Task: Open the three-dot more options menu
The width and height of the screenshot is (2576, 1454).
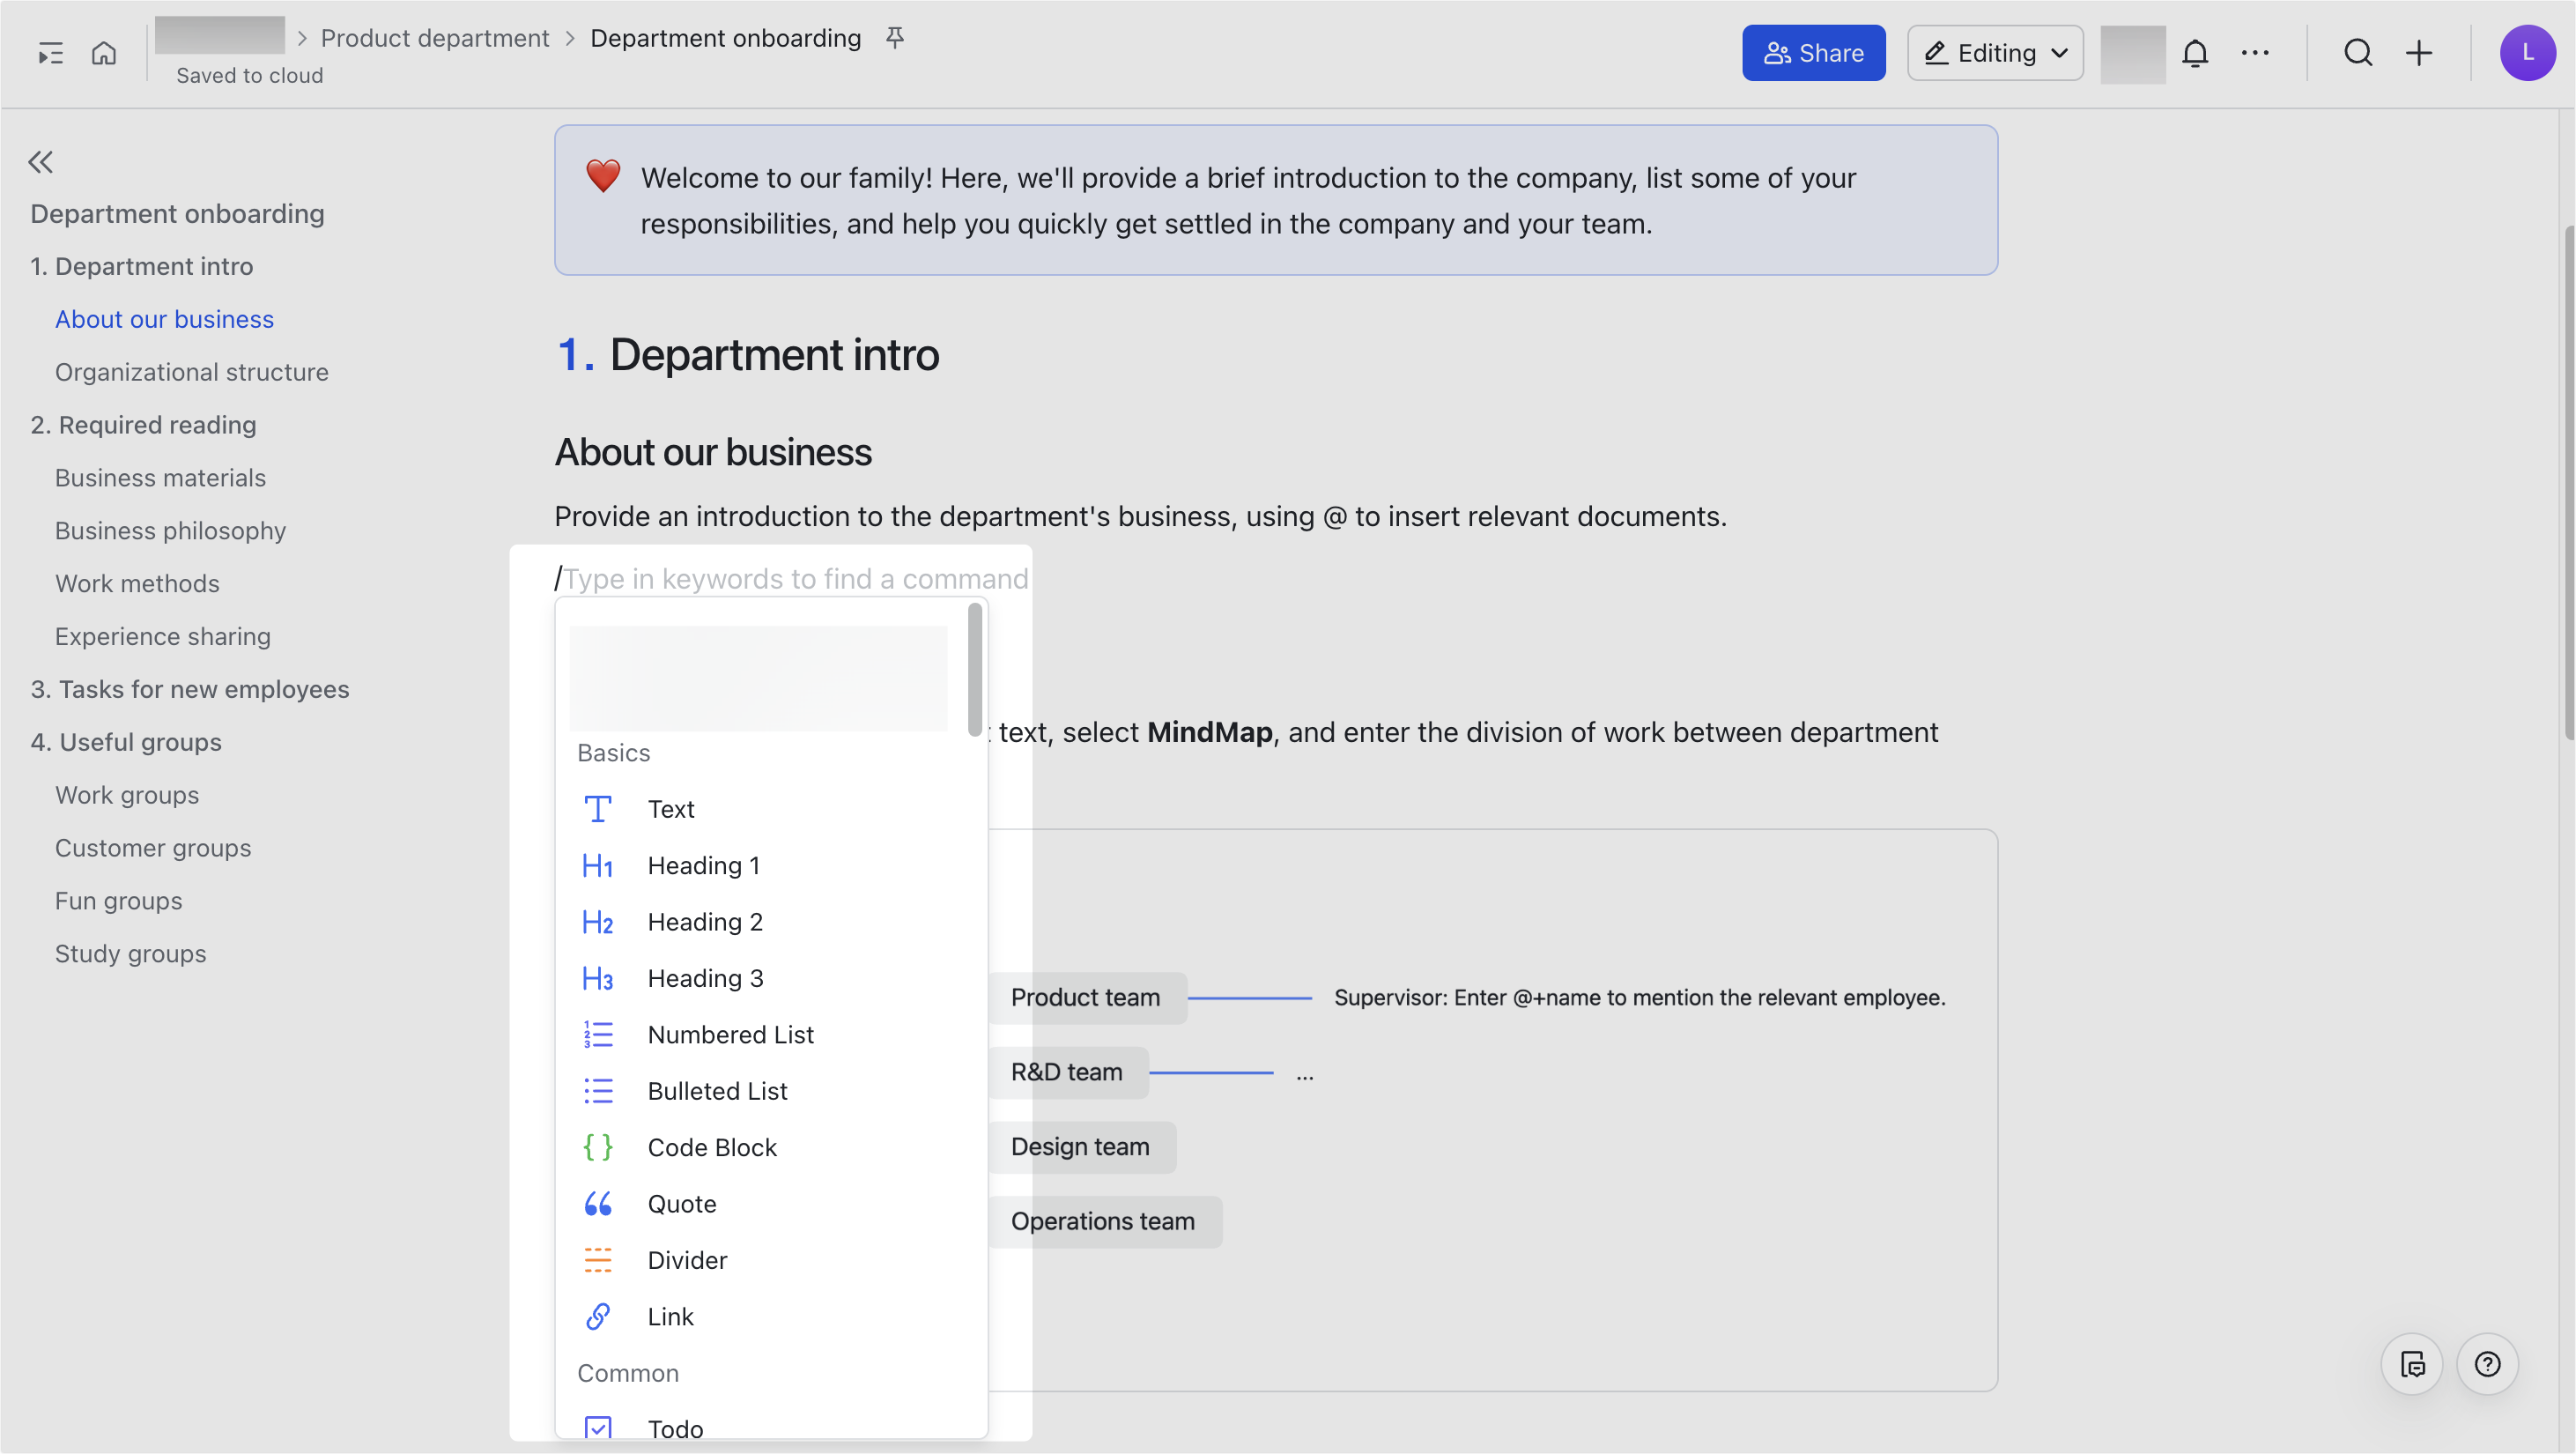Action: tap(2255, 53)
